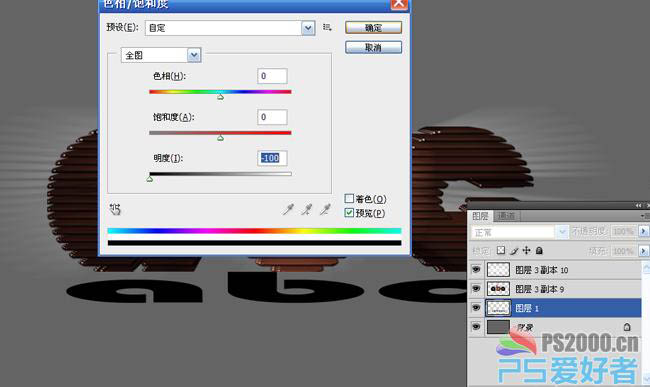Click the 饱和度 value field
This screenshot has width=650, height=387.
coord(272,117)
